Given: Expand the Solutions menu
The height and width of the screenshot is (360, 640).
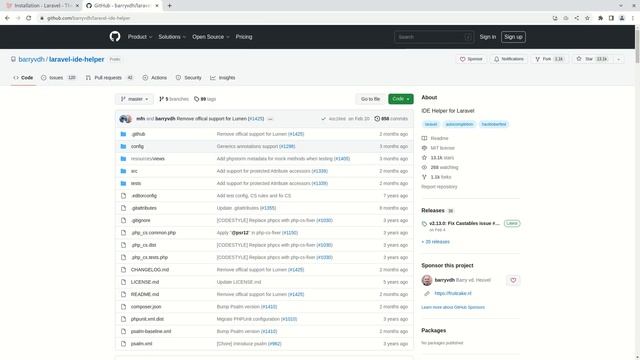Looking at the screenshot, I should click(172, 37).
